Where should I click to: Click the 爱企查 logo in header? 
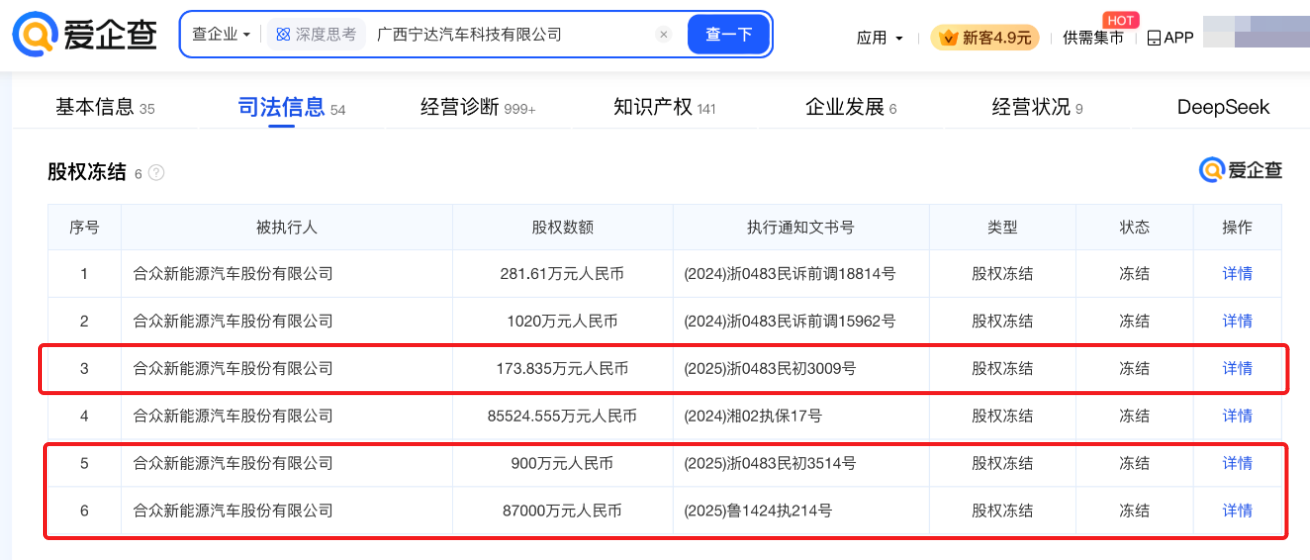coord(86,35)
